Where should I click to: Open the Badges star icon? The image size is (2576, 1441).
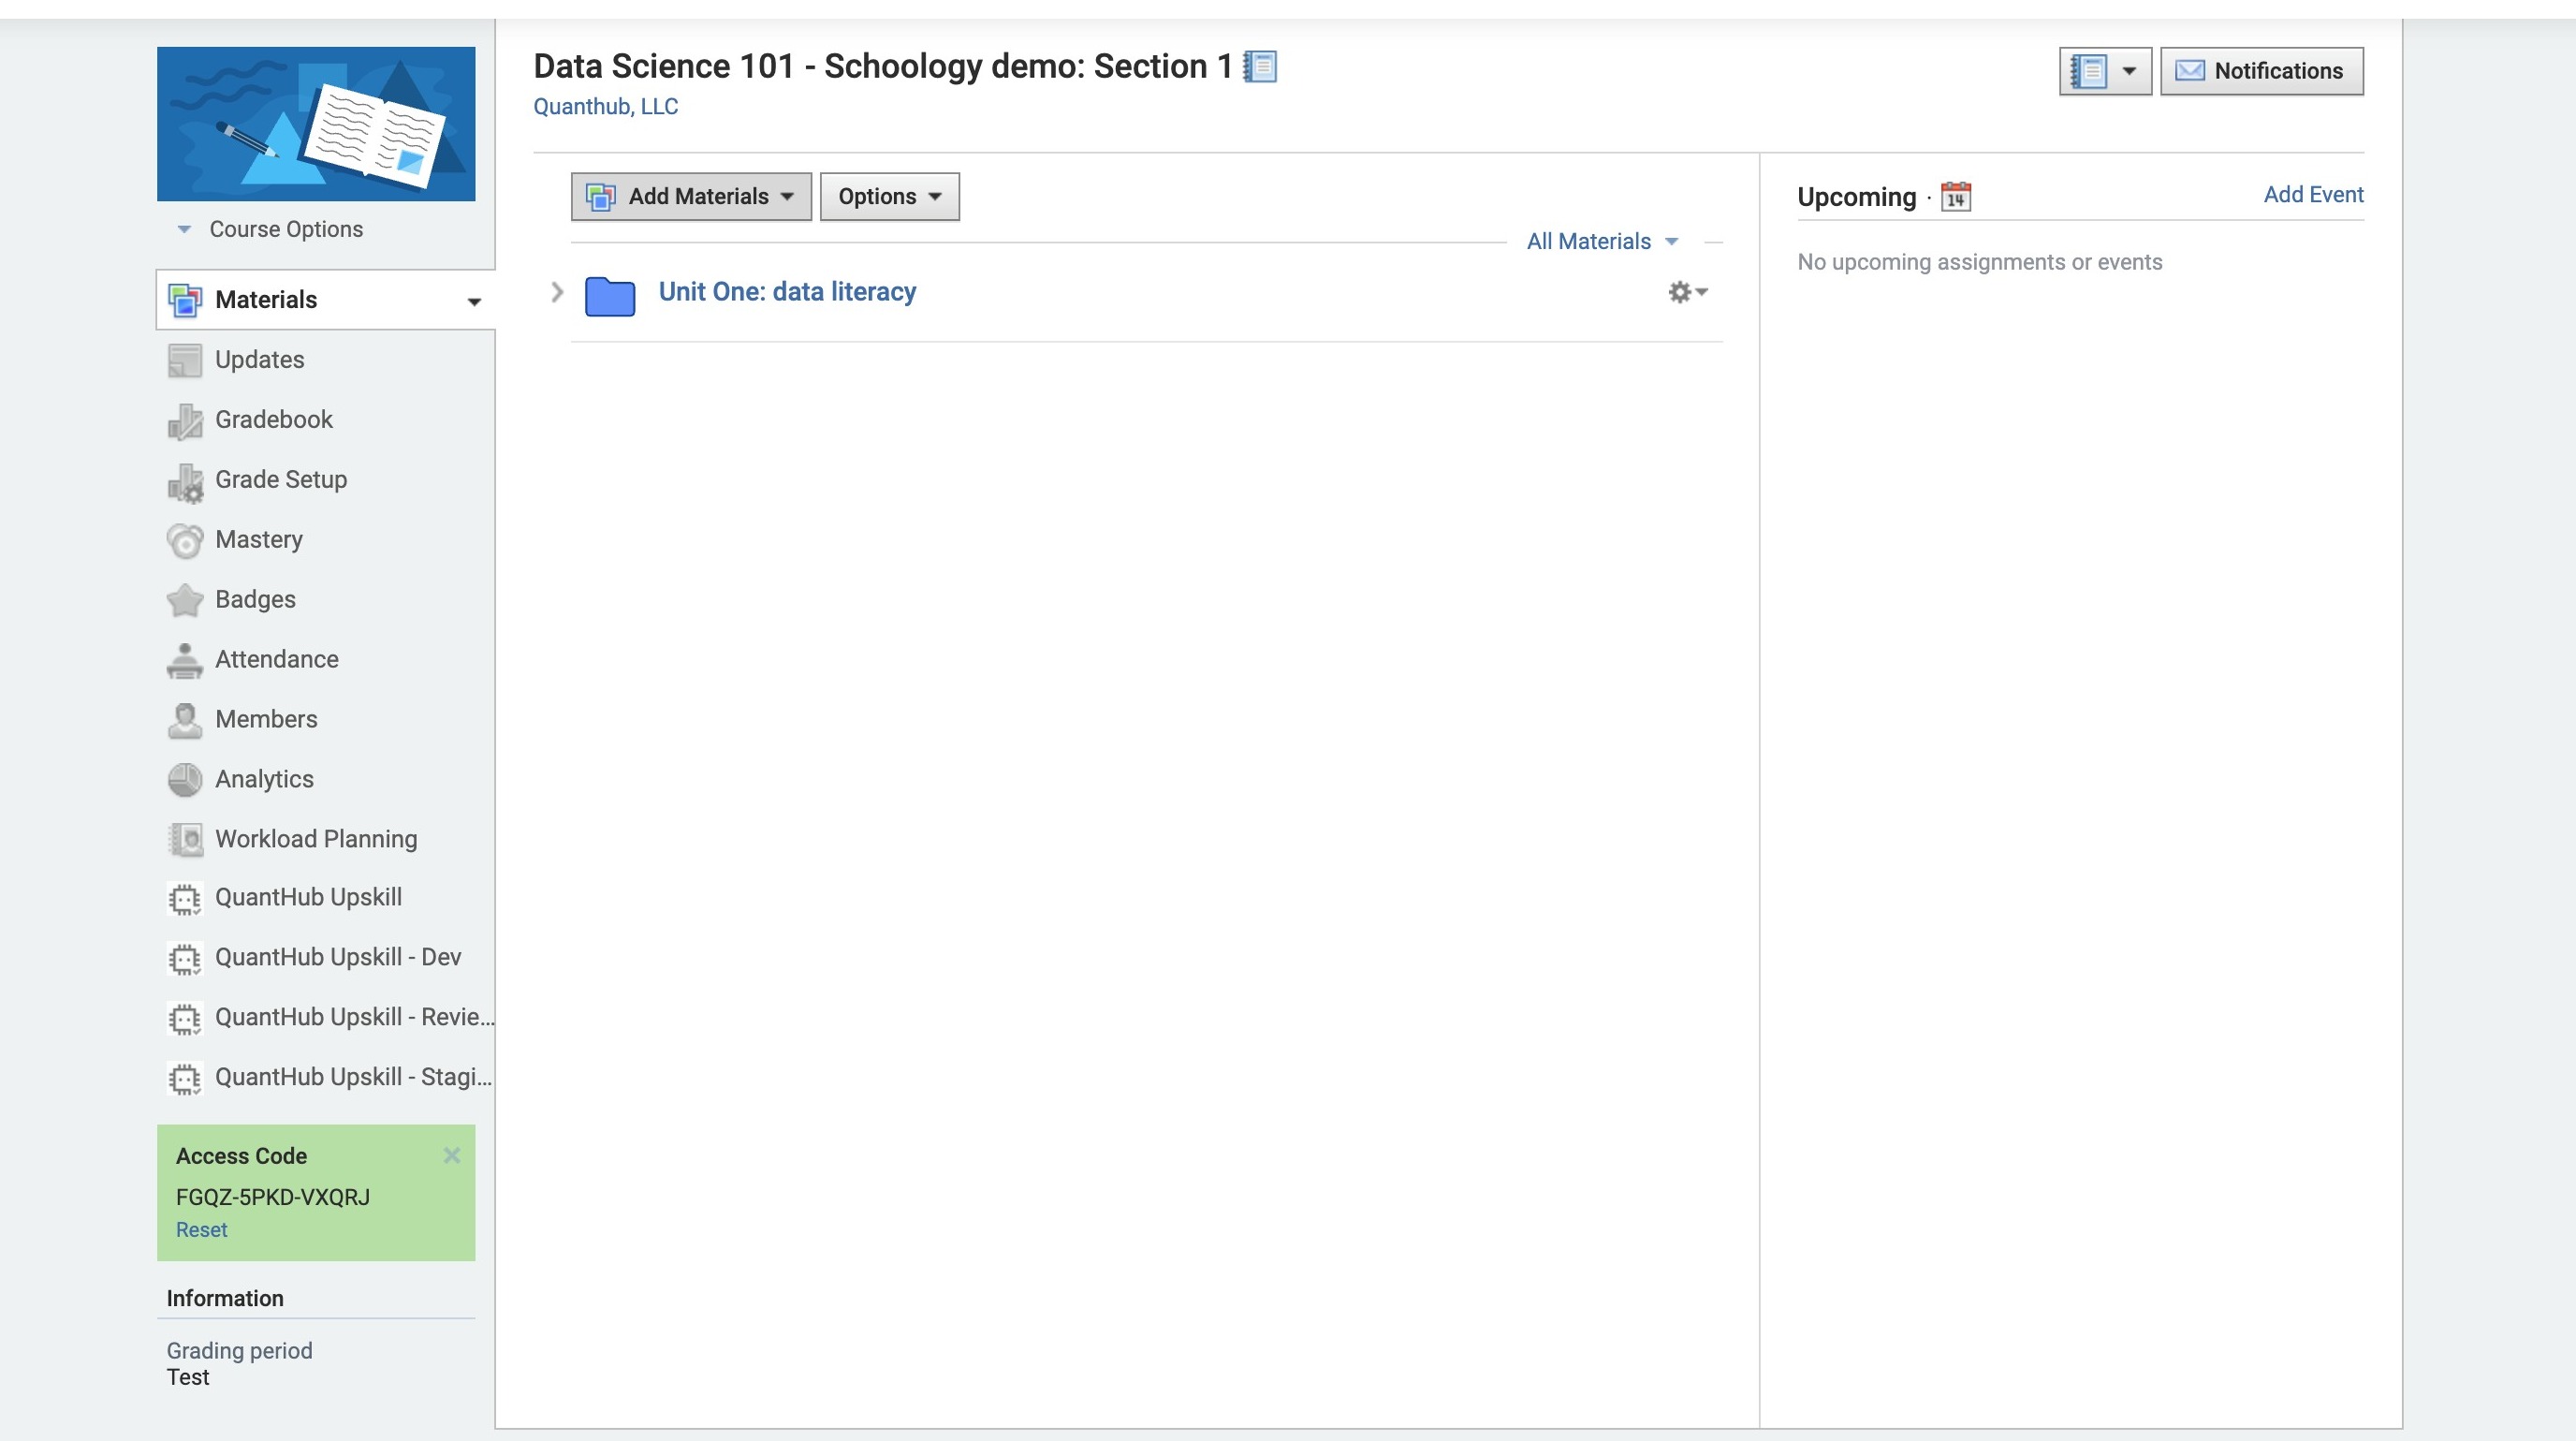185,600
